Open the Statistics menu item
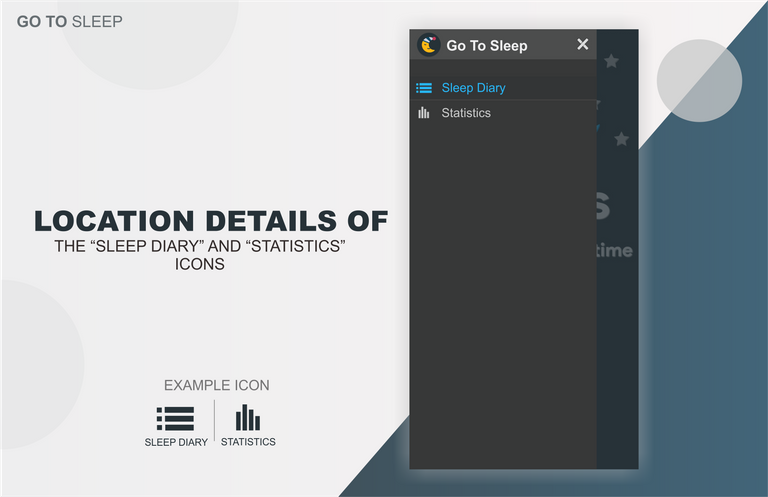Image resolution: width=768 pixels, height=497 pixels. click(503, 113)
